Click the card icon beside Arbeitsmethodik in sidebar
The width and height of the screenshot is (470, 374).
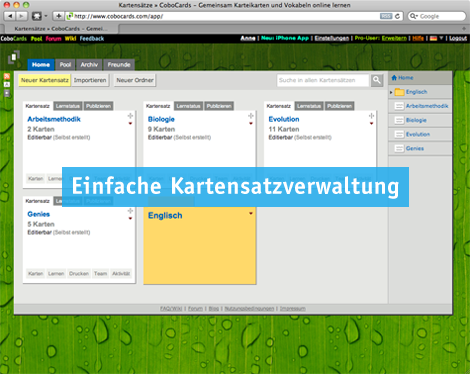(x=399, y=106)
